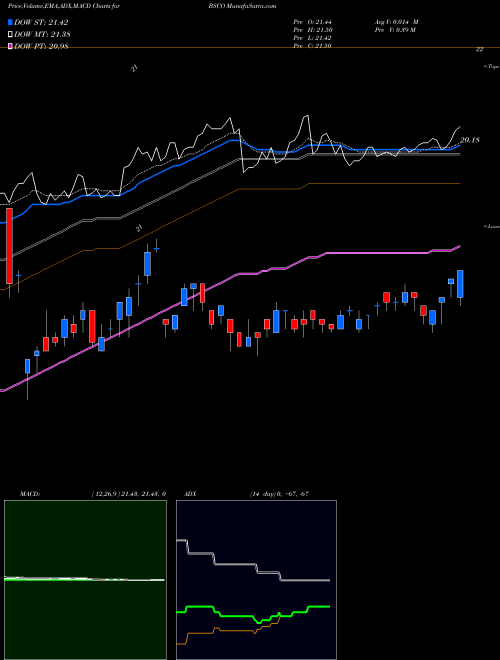Click the Pre C: 21.50 value
This screenshot has height=660, width=500.
(x=313, y=46)
